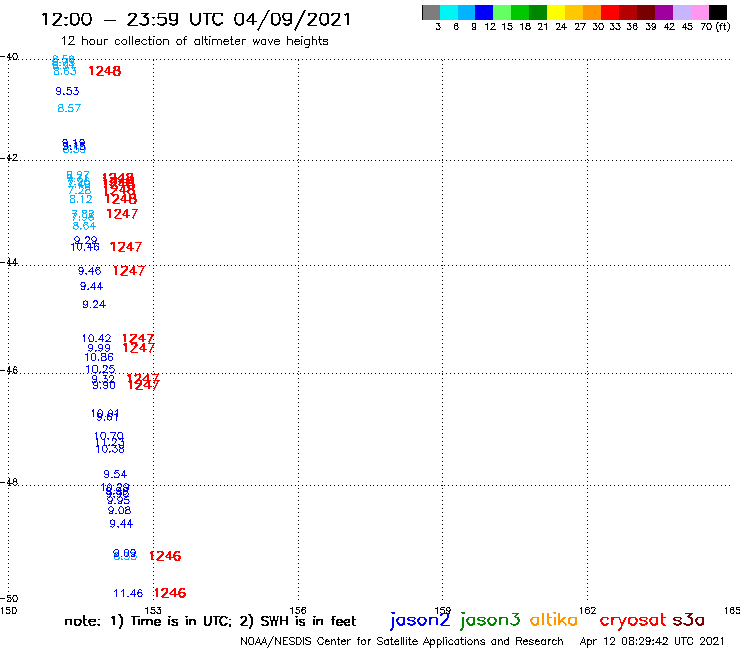Select the -42 latitude axis label

click(x=9, y=157)
